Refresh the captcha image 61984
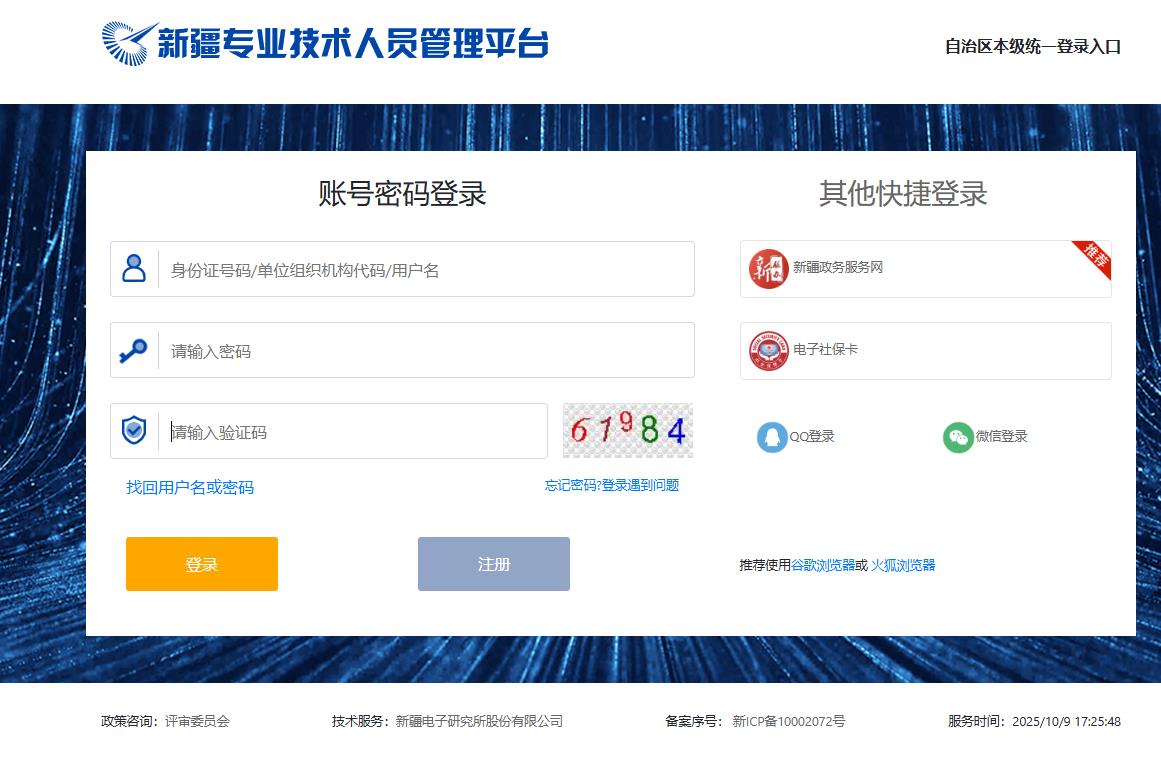The height and width of the screenshot is (759, 1161). (x=627, y=431)
